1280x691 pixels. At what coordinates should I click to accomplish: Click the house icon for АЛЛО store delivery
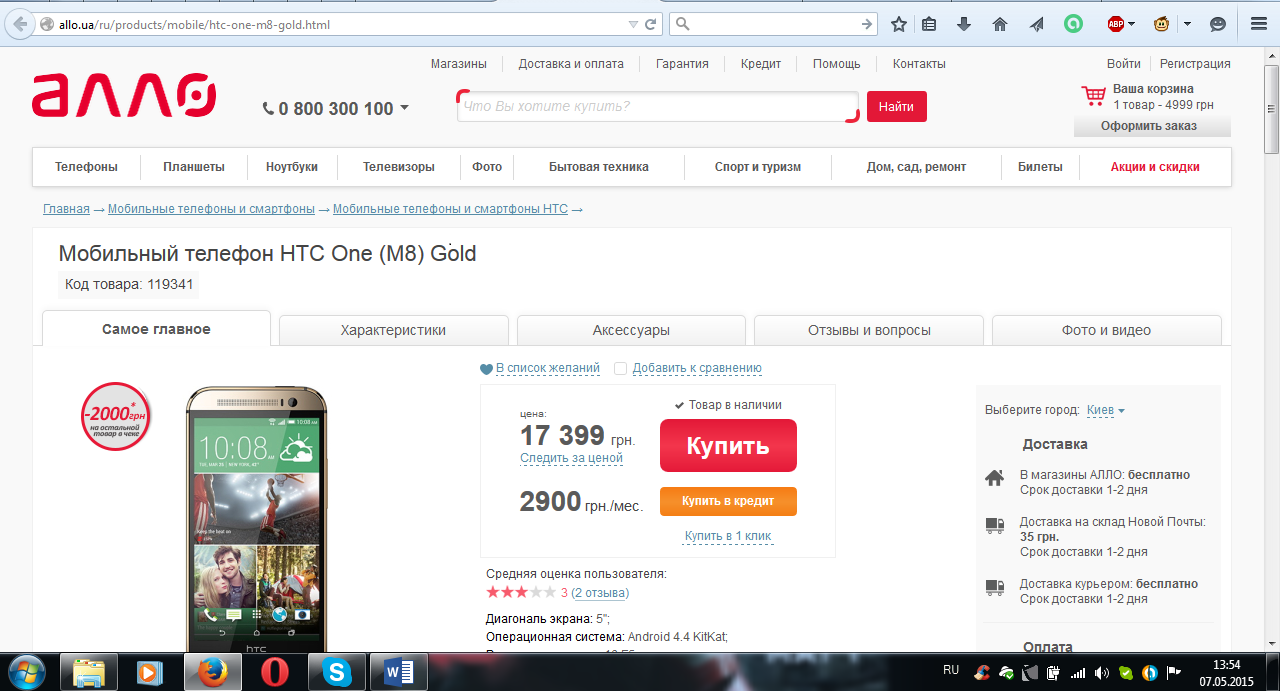tap(995, 478)
